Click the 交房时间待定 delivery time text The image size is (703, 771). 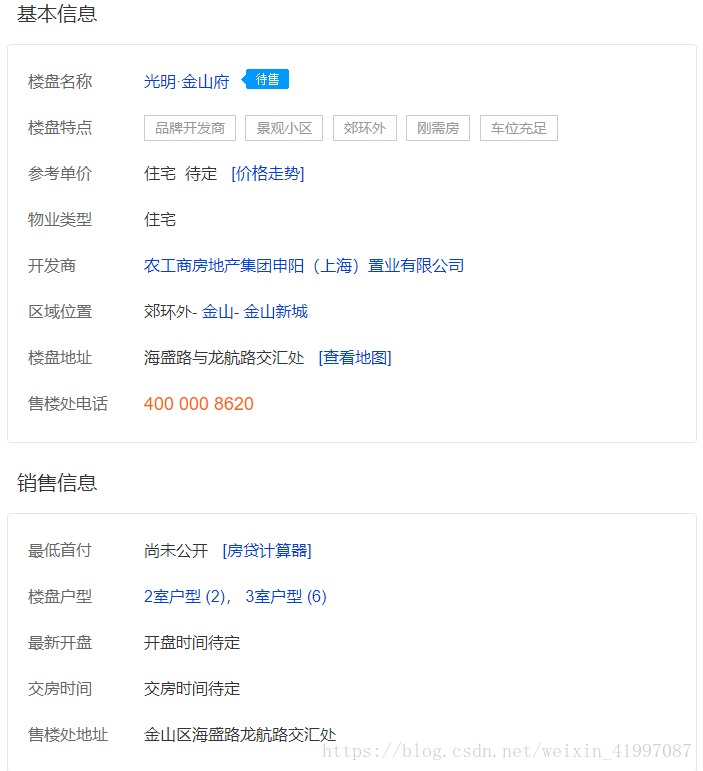click(192, 688)
